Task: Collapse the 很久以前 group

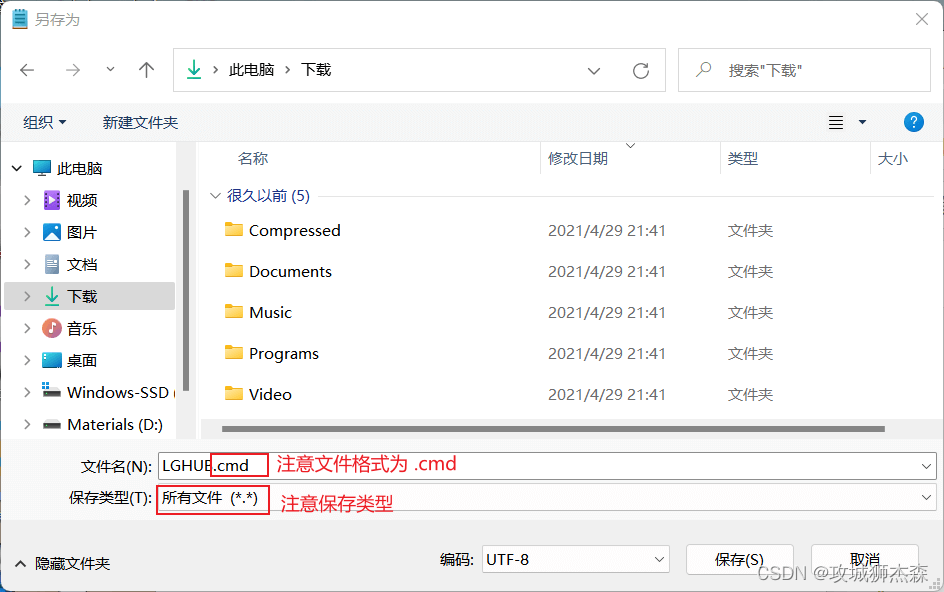Action: (x=215, y=196)
